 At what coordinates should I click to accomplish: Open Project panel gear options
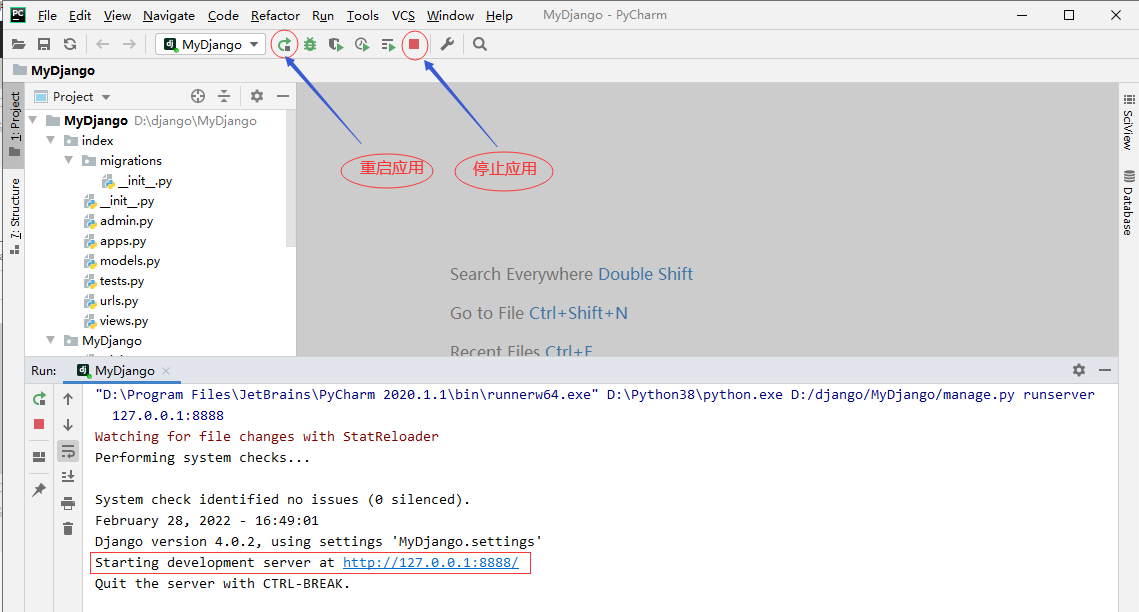coord(256,96)
